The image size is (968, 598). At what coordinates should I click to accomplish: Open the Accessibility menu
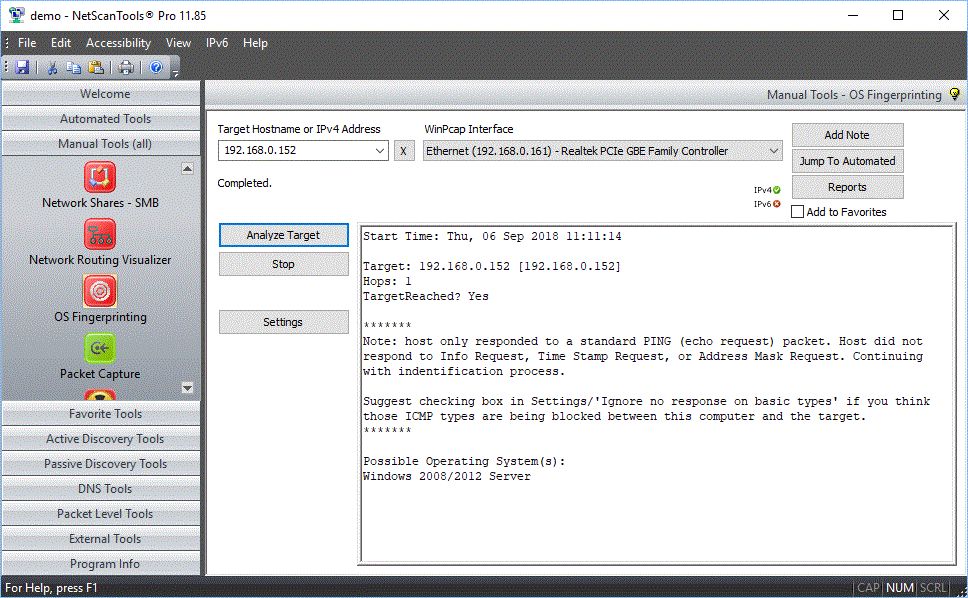coord(118,43)
